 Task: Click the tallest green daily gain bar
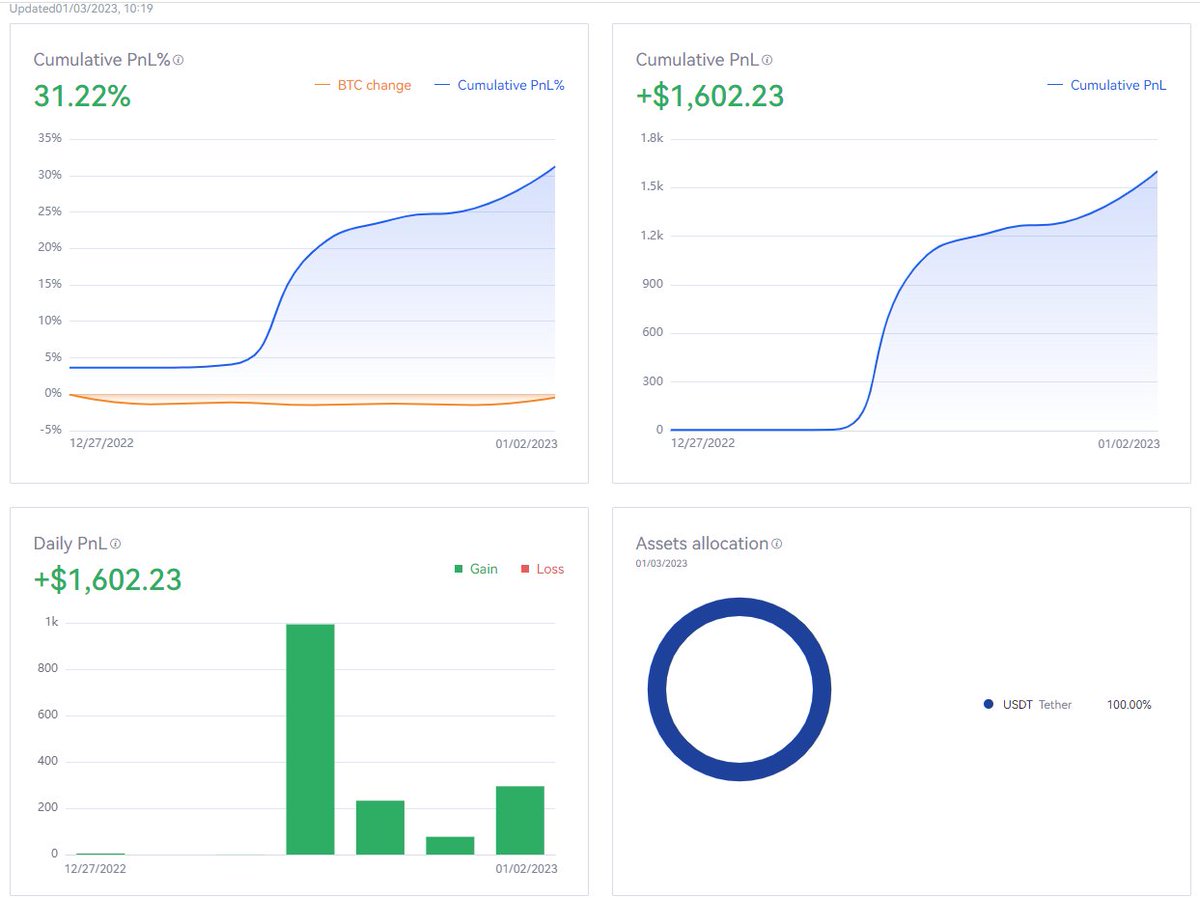310,740
